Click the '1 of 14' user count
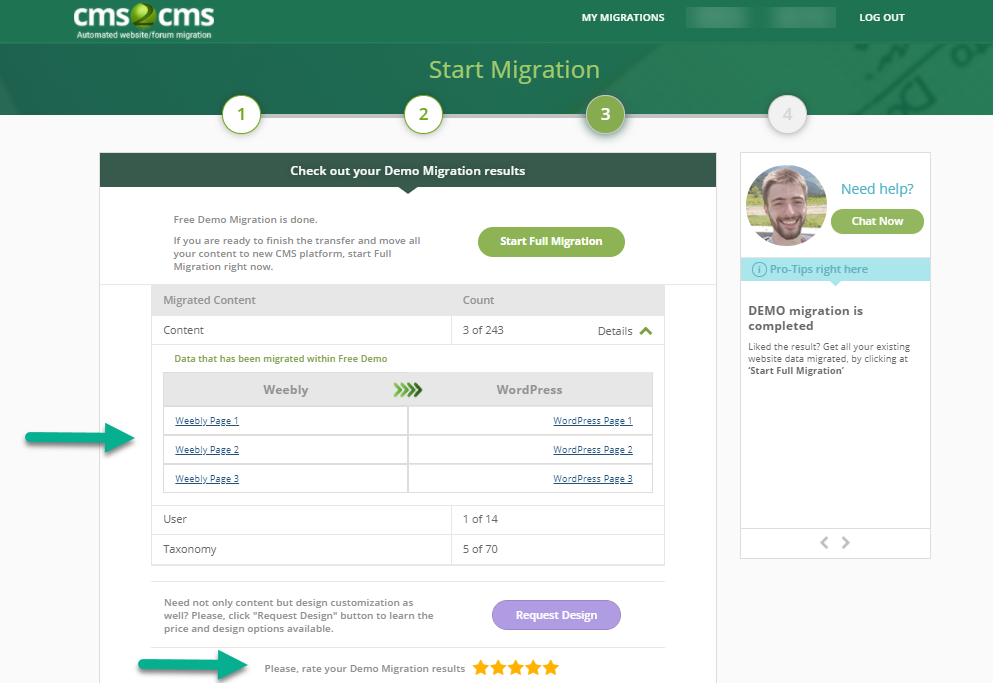Viewport: 993px width, 683px height. 480,519
